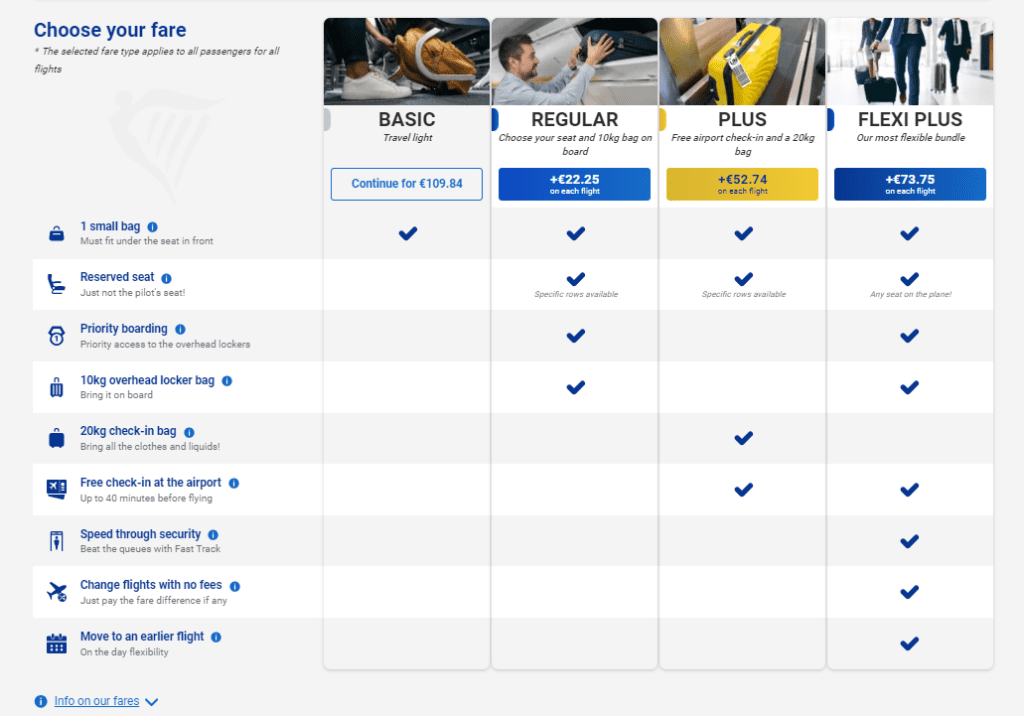Viewport: 1024px width, 716px height.
Task: Open info tooltip for Reserved seat
Action: 167,278
